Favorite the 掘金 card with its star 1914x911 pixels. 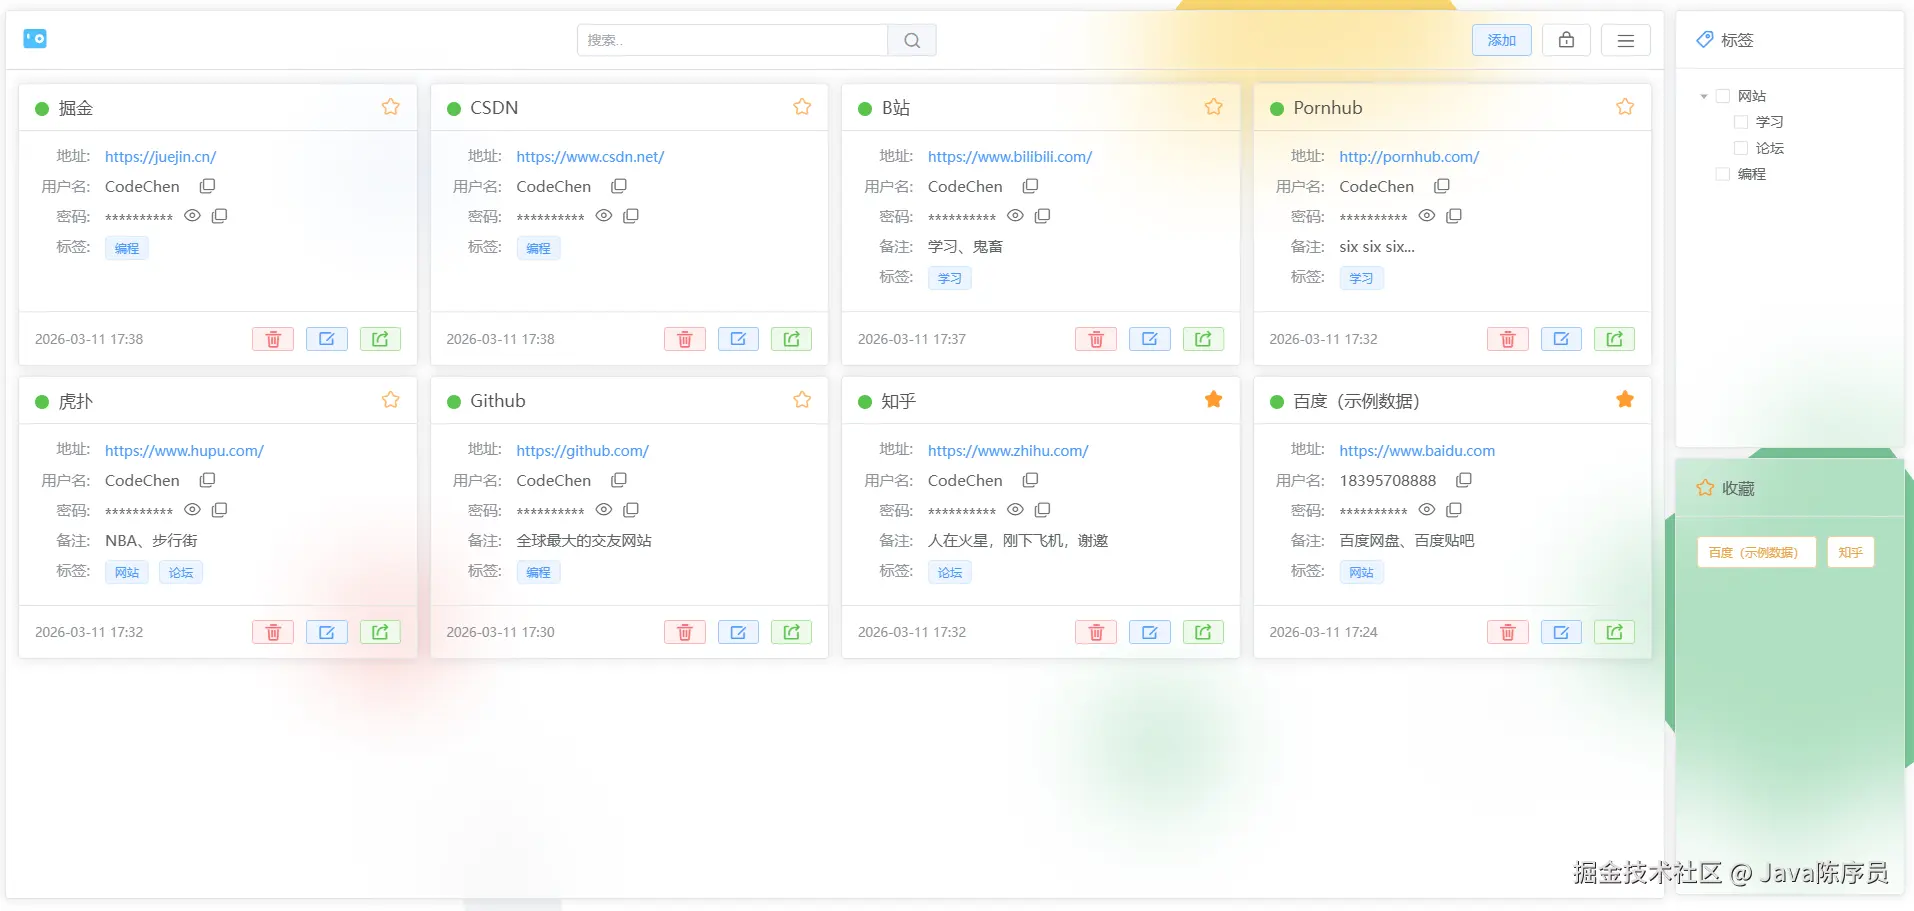[391, 107]
